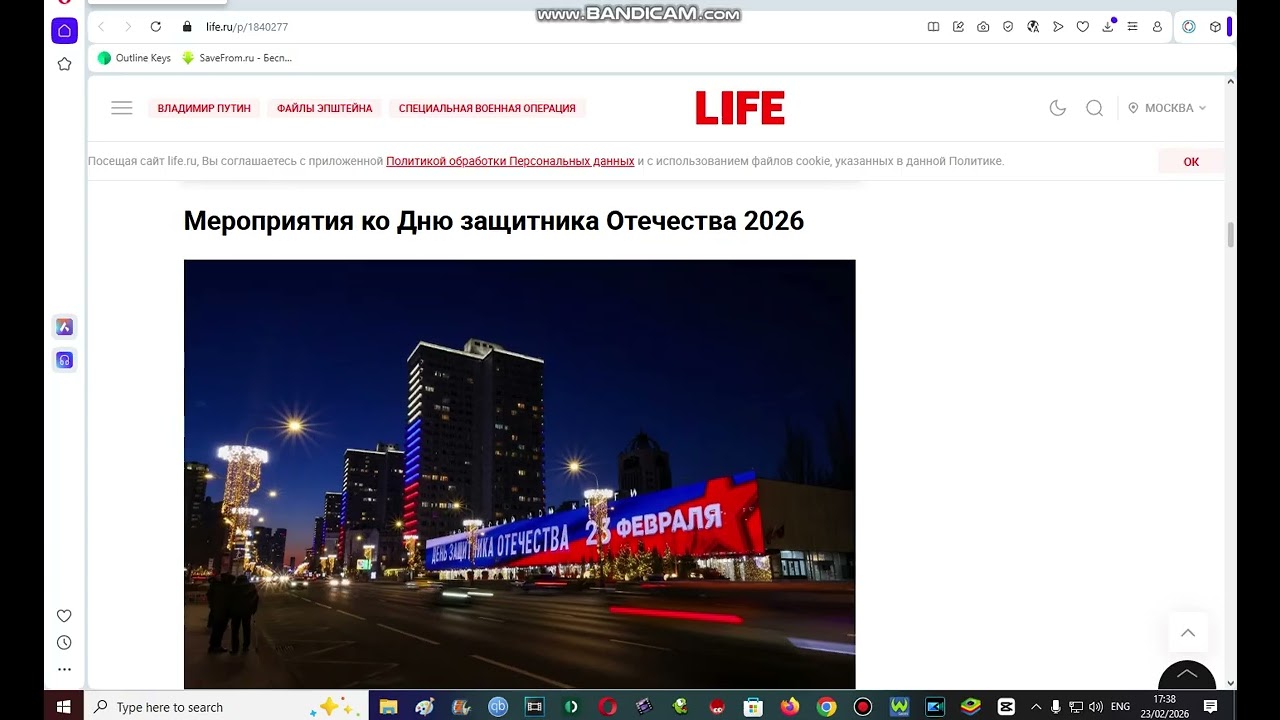Open sidebar three-dots more menu
This screenshot has width=1280, height=720.
(x=64, y=669)
